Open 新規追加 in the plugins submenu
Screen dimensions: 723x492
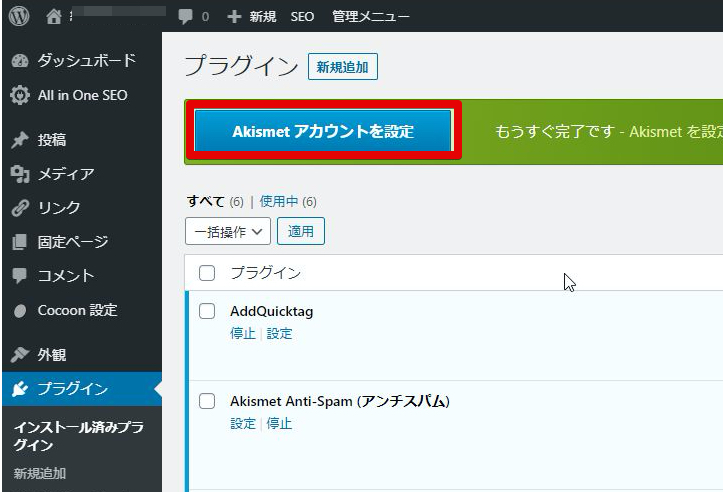(x=40, y=474)
